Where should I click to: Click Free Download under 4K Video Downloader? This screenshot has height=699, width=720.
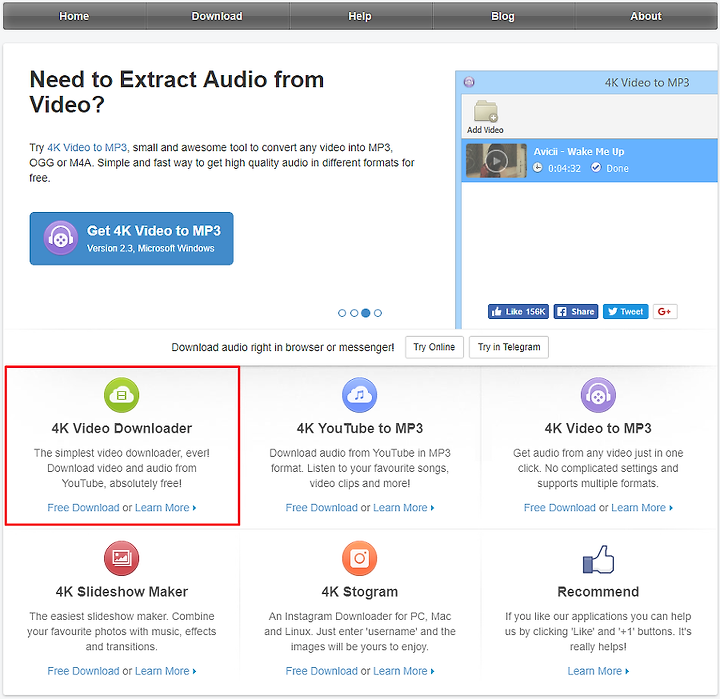click(x=83, y=507)
